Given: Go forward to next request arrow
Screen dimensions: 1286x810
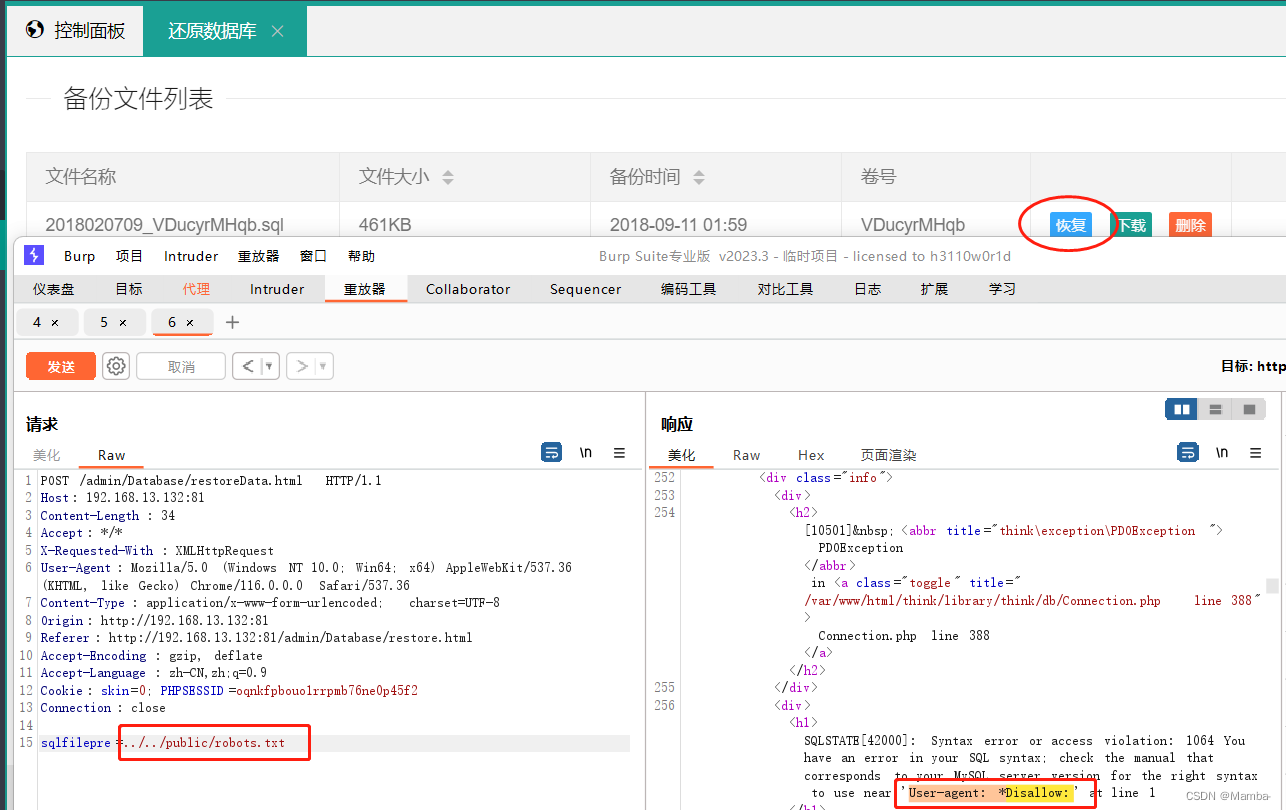Looking at the screenshot, I should 302,366.
